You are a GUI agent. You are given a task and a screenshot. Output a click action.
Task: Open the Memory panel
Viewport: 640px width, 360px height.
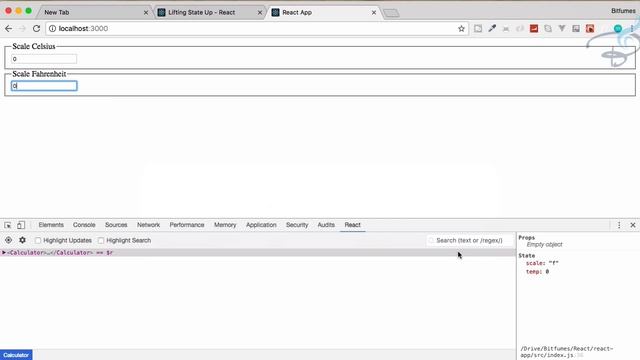(225, 225)
